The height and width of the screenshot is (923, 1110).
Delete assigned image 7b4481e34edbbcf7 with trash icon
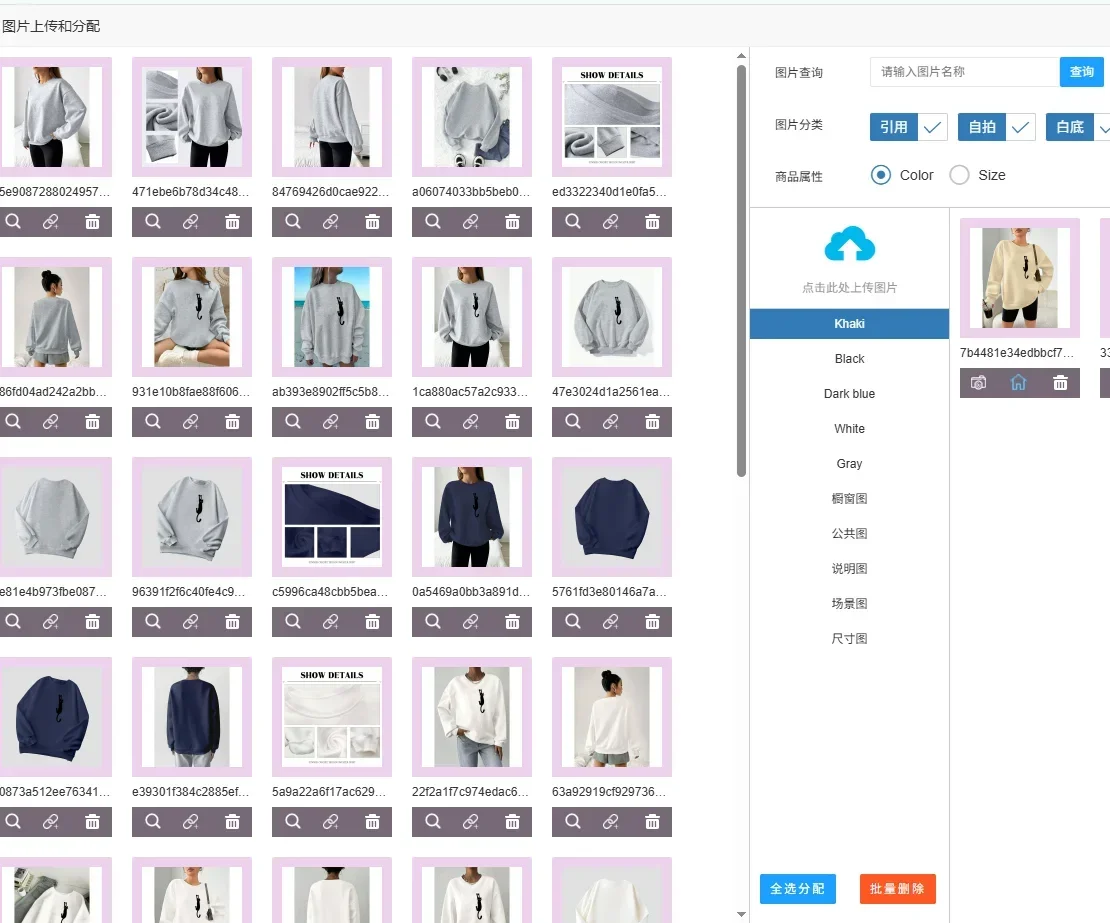pyautogui.click(x=1060, y=383)
